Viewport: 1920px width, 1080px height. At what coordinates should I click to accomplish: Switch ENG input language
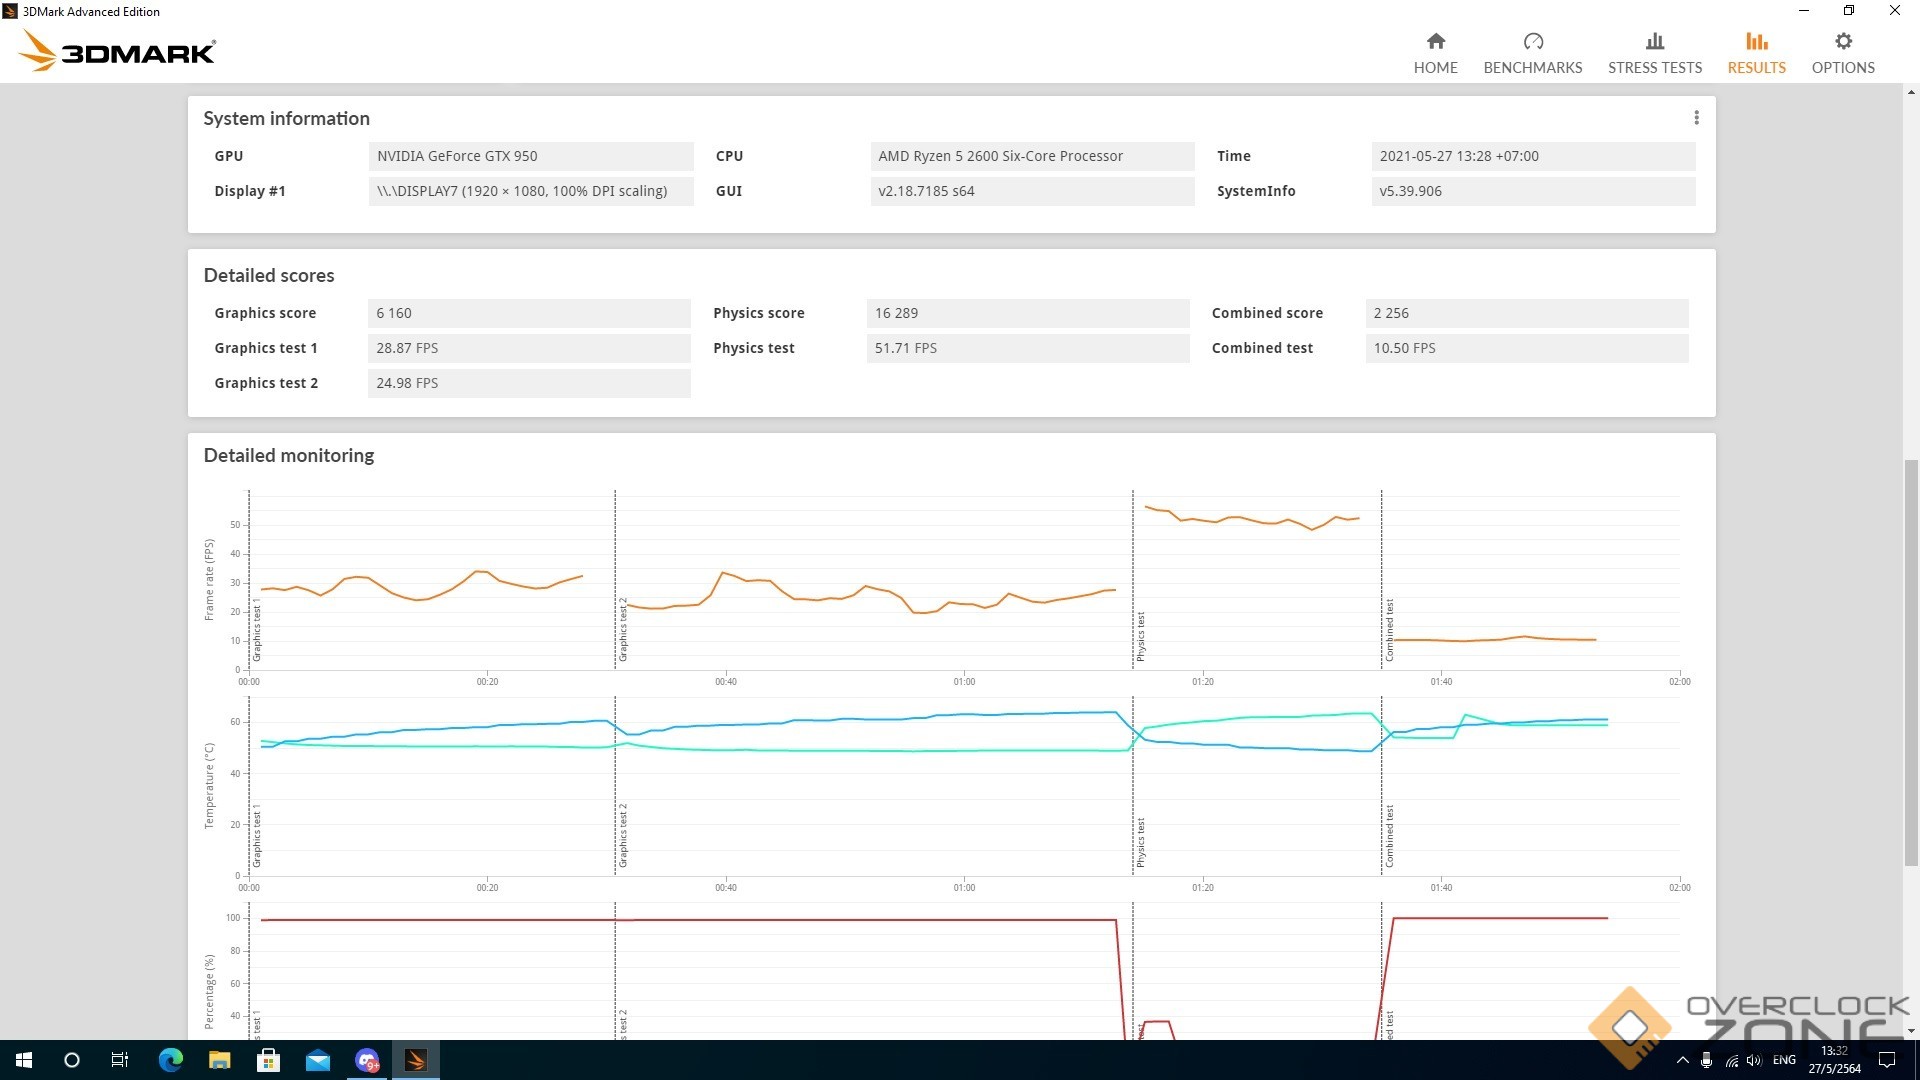[x=1784, y=1060]
